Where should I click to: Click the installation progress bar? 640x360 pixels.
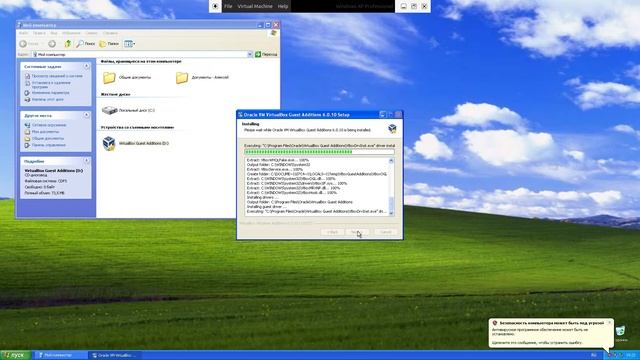pos(319,152)
